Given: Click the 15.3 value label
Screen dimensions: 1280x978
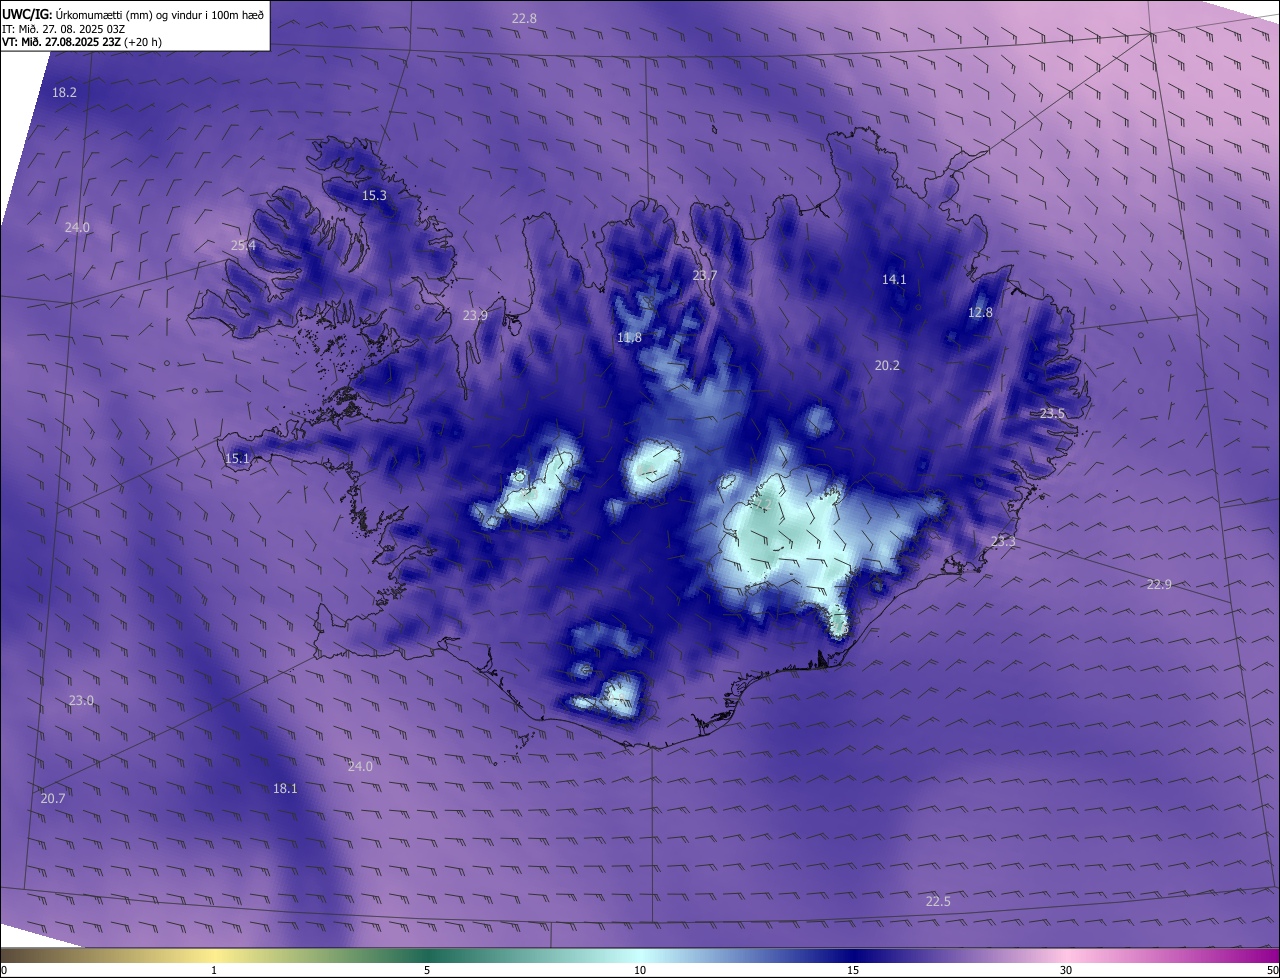Looking at the screenshot, I should 374,195.
